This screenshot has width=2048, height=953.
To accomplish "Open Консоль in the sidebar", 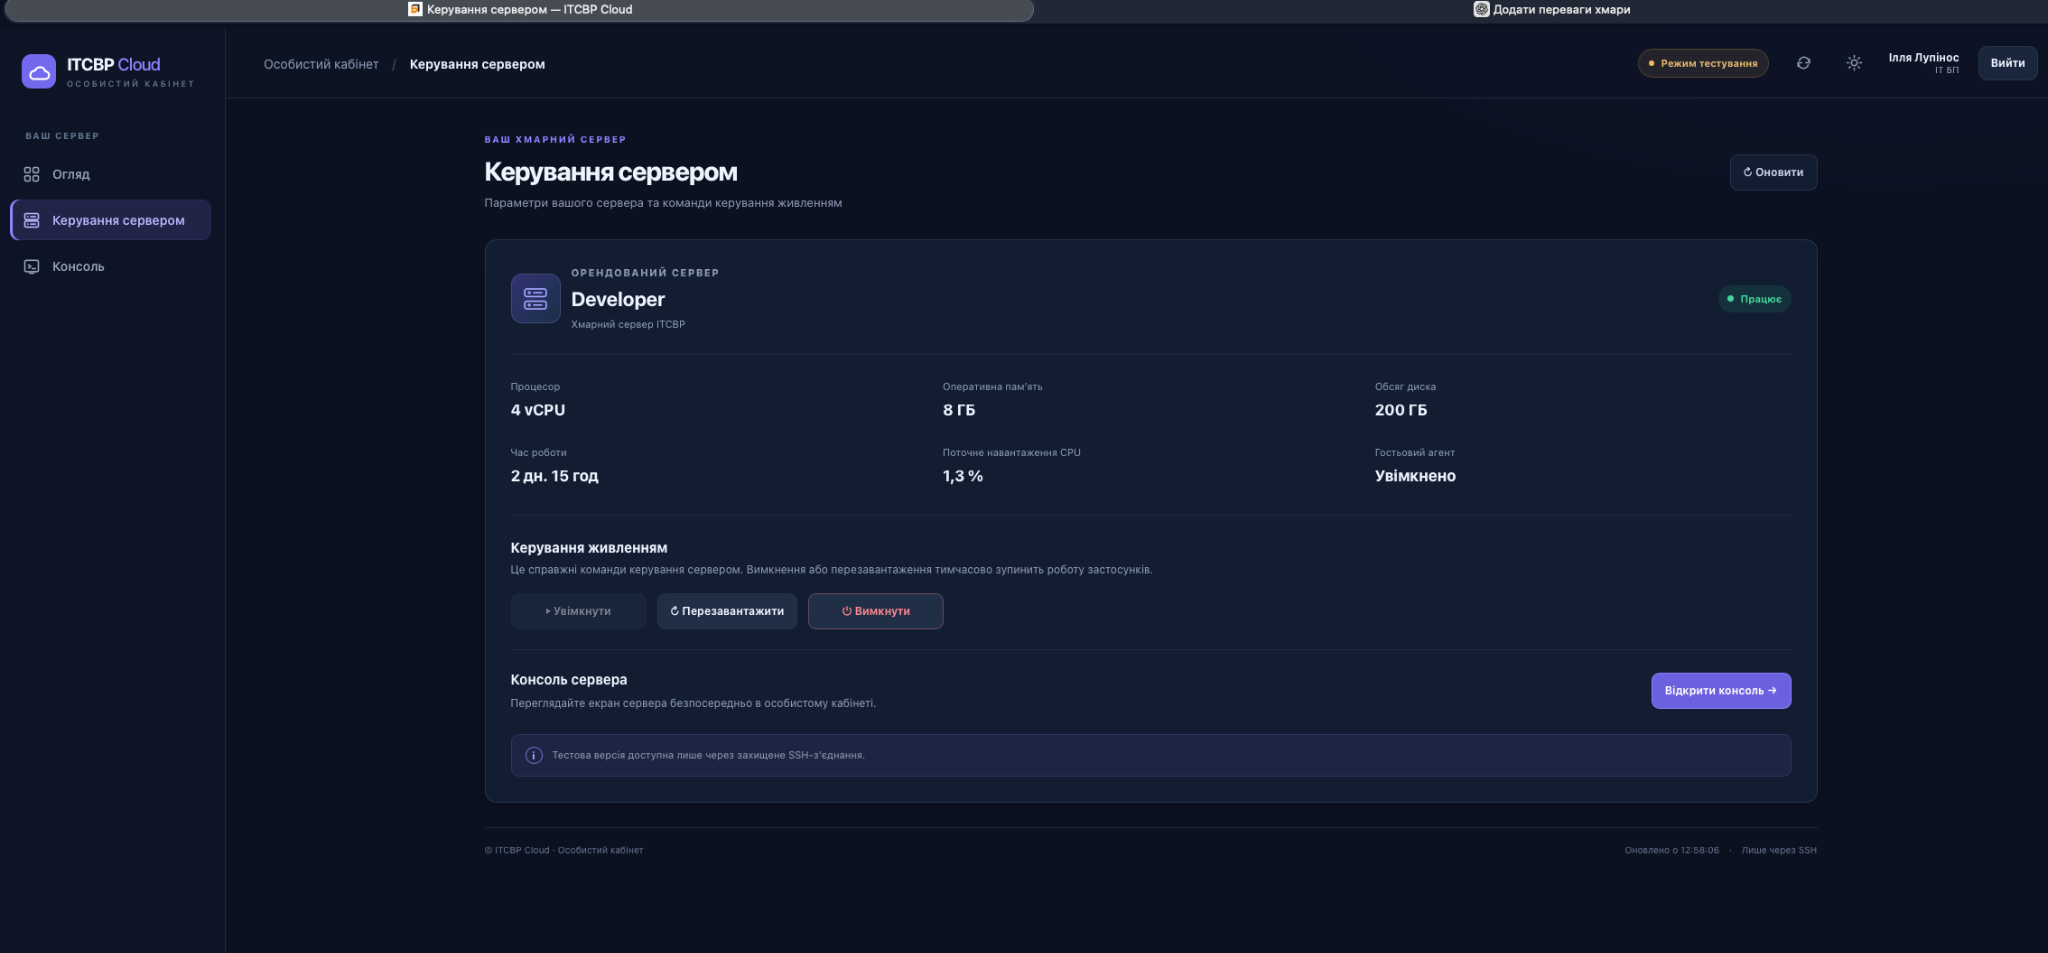I will click(x=110, y=266).
